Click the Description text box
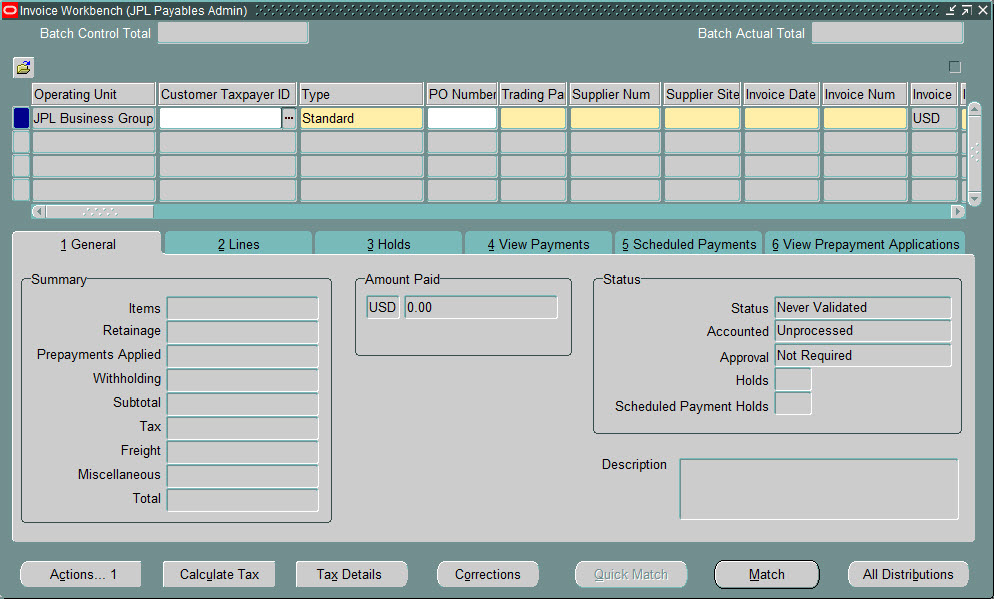 (818, 488)
